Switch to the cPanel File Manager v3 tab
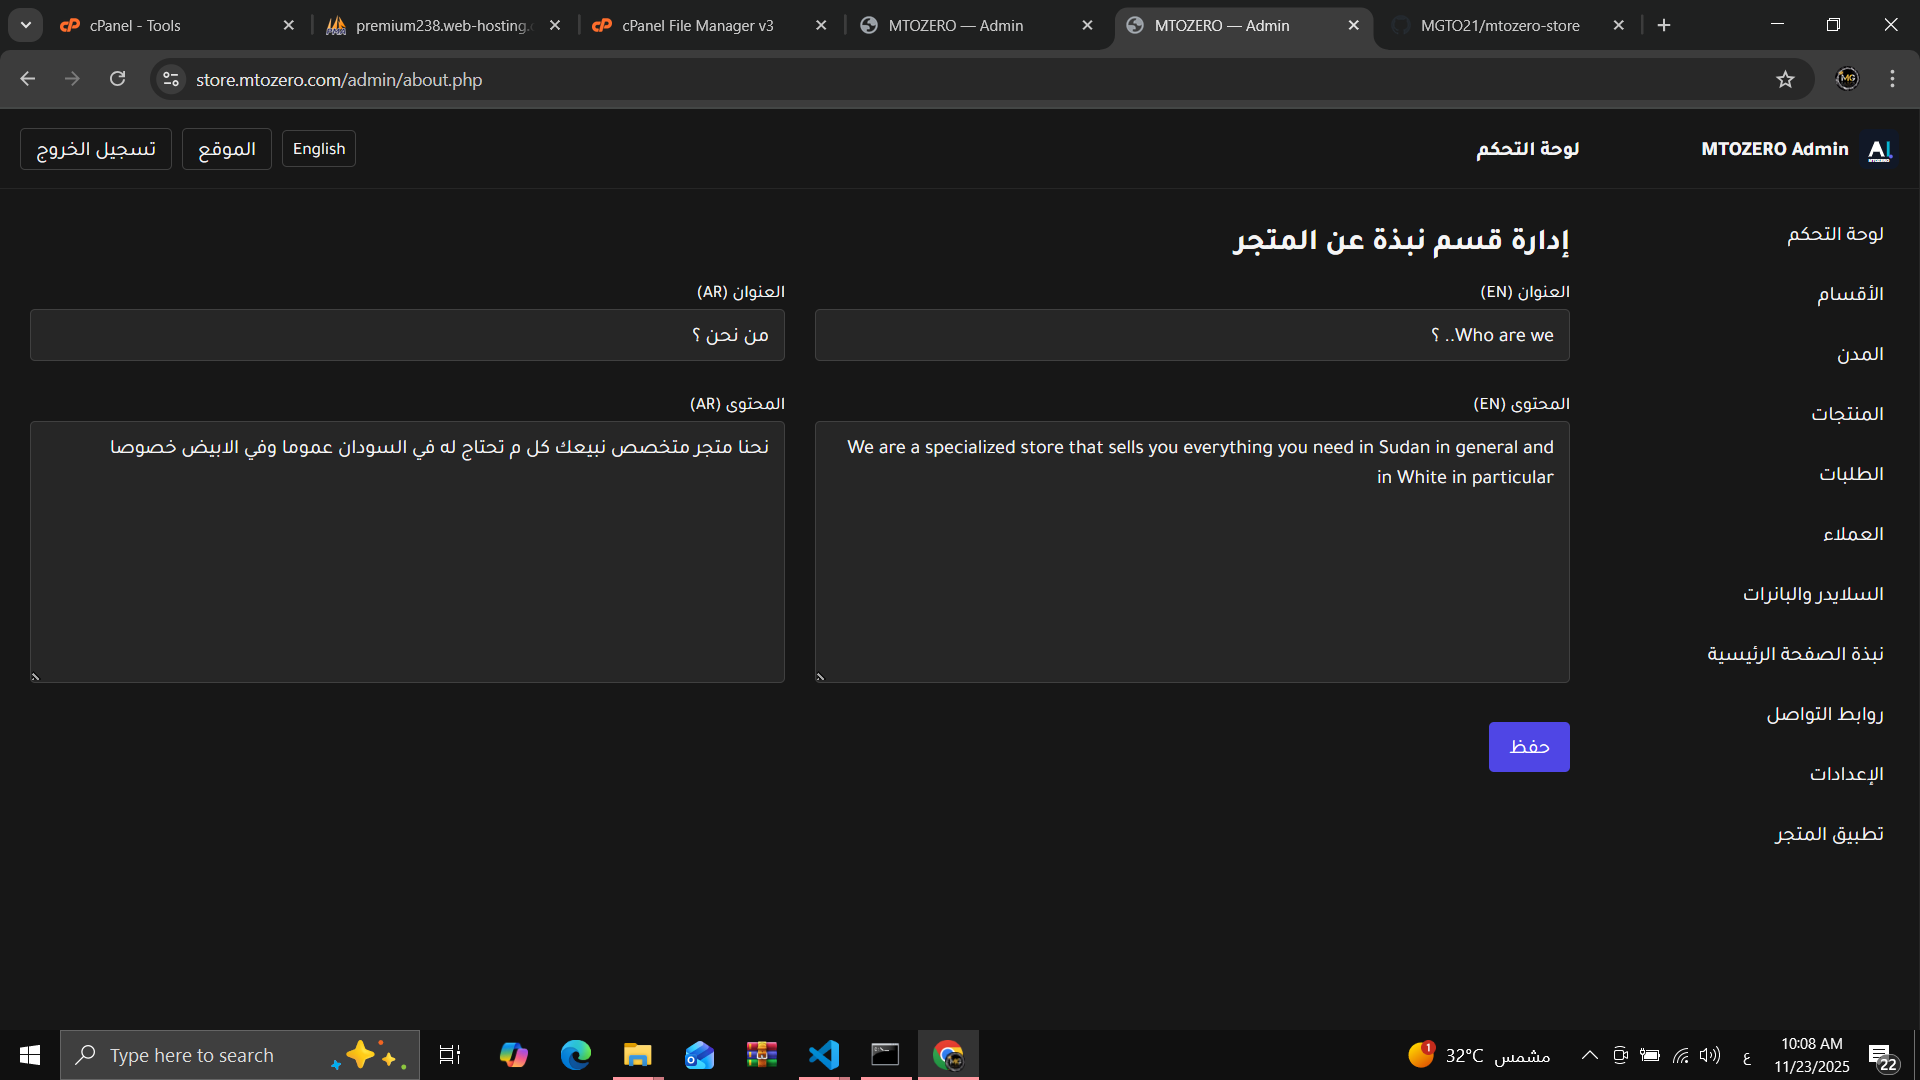This screenshot has width=1920, height=1080. coord(697,25)
